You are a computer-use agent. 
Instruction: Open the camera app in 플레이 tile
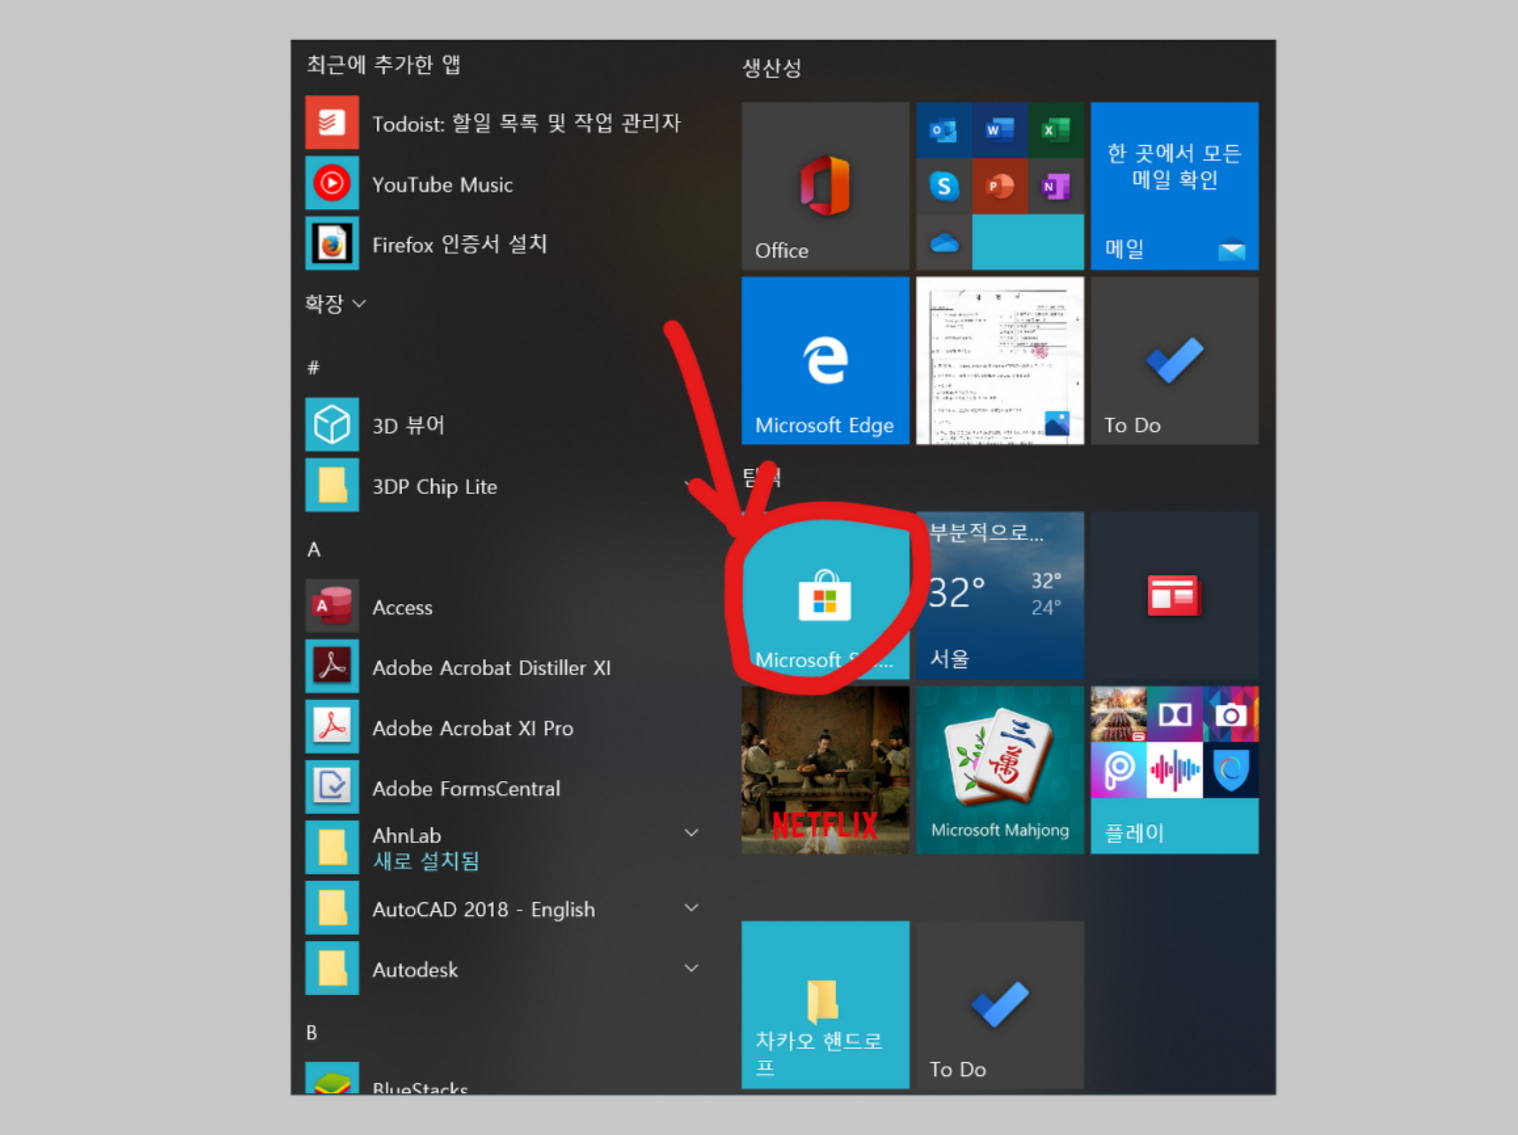click(1231, 714)
